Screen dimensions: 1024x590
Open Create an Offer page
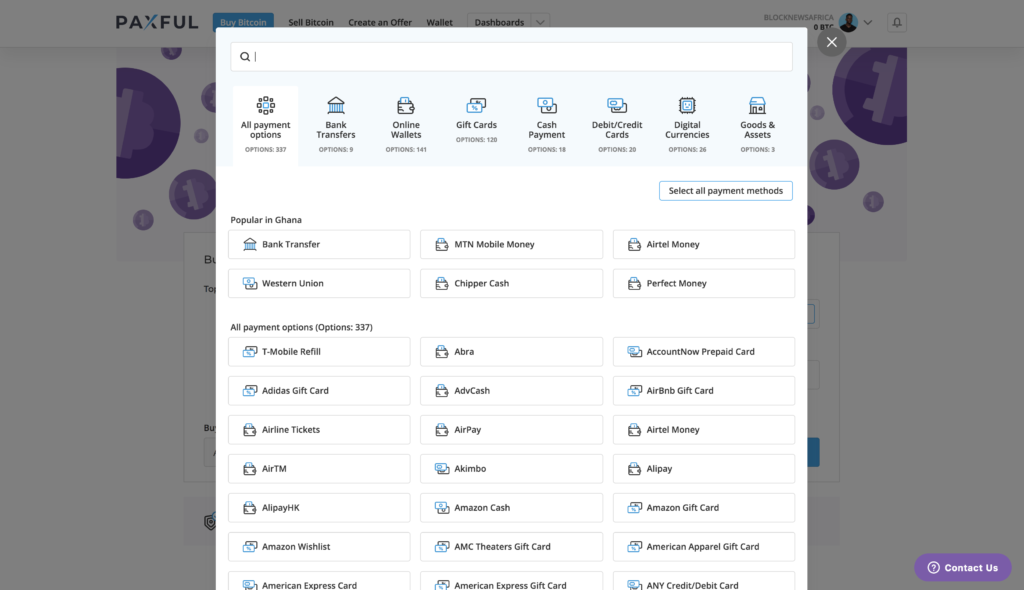point(380,22)
